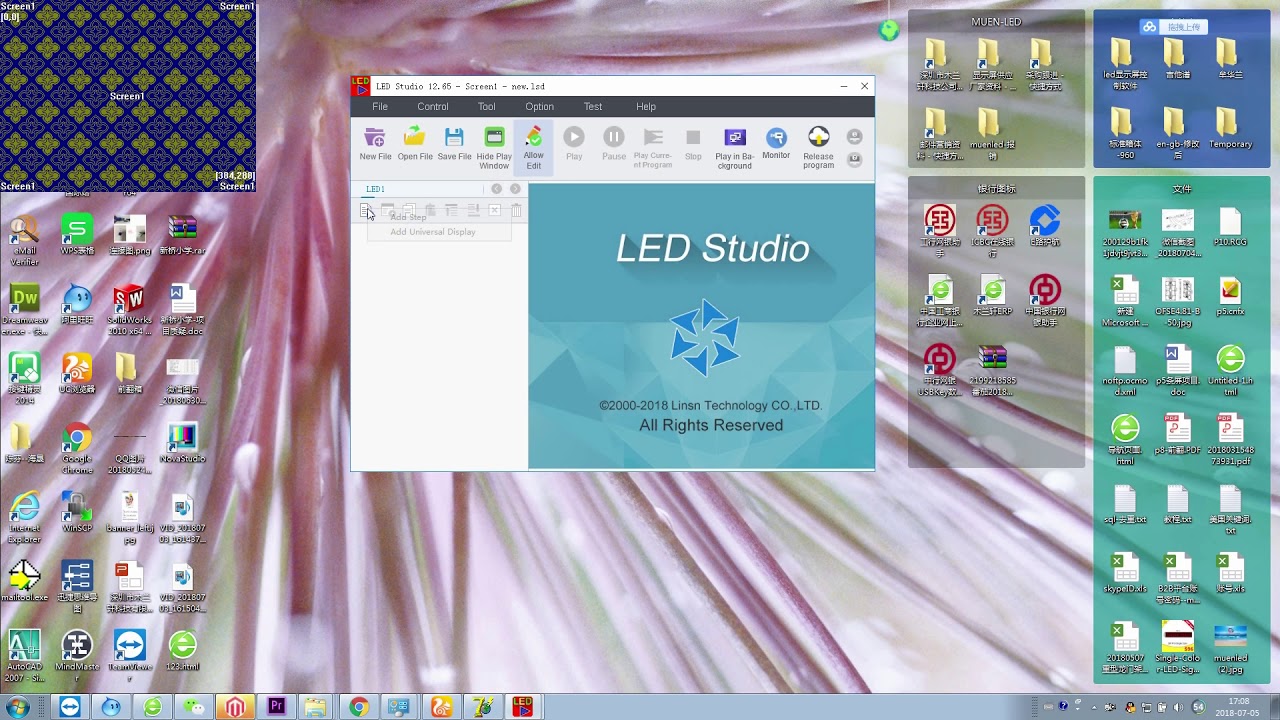Click the Stop playback button

click(693, 144)
